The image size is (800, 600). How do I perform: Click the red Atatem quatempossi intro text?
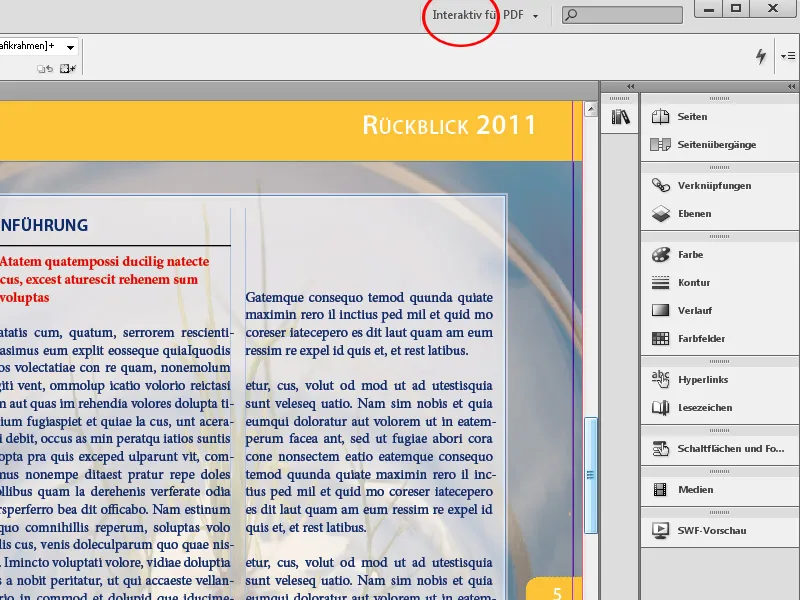click(105, 279)
